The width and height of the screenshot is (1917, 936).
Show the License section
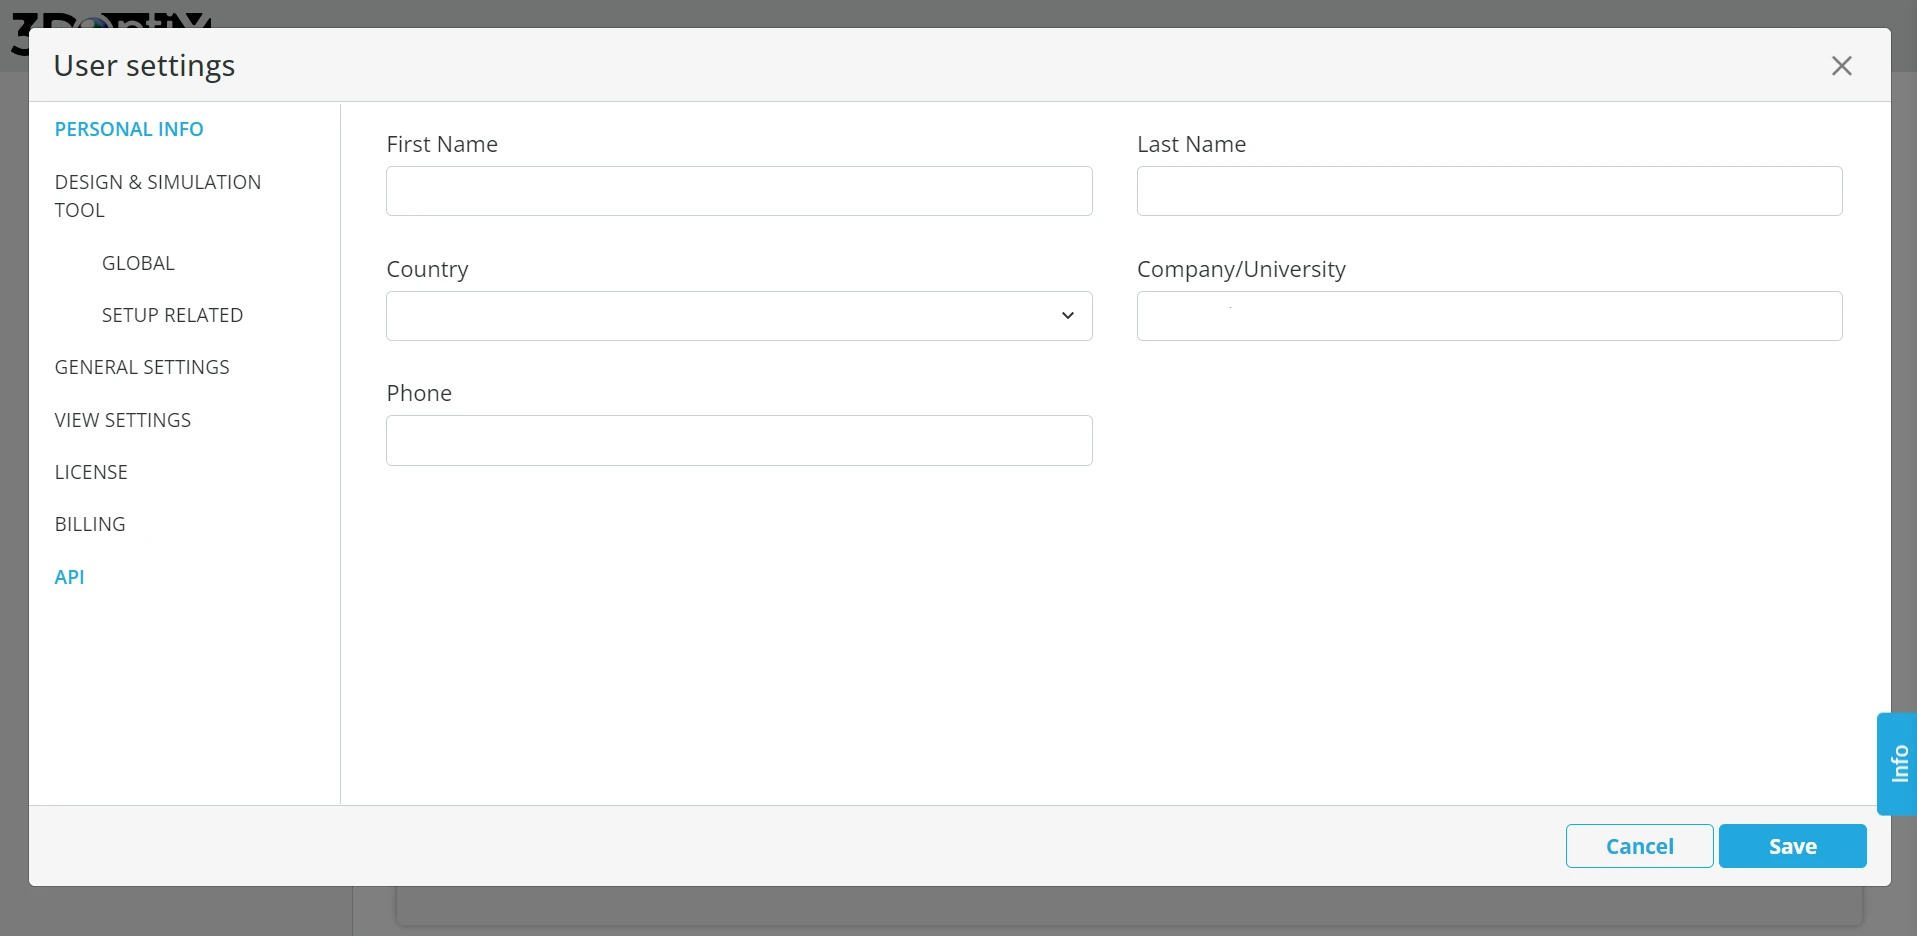[91, 472]
